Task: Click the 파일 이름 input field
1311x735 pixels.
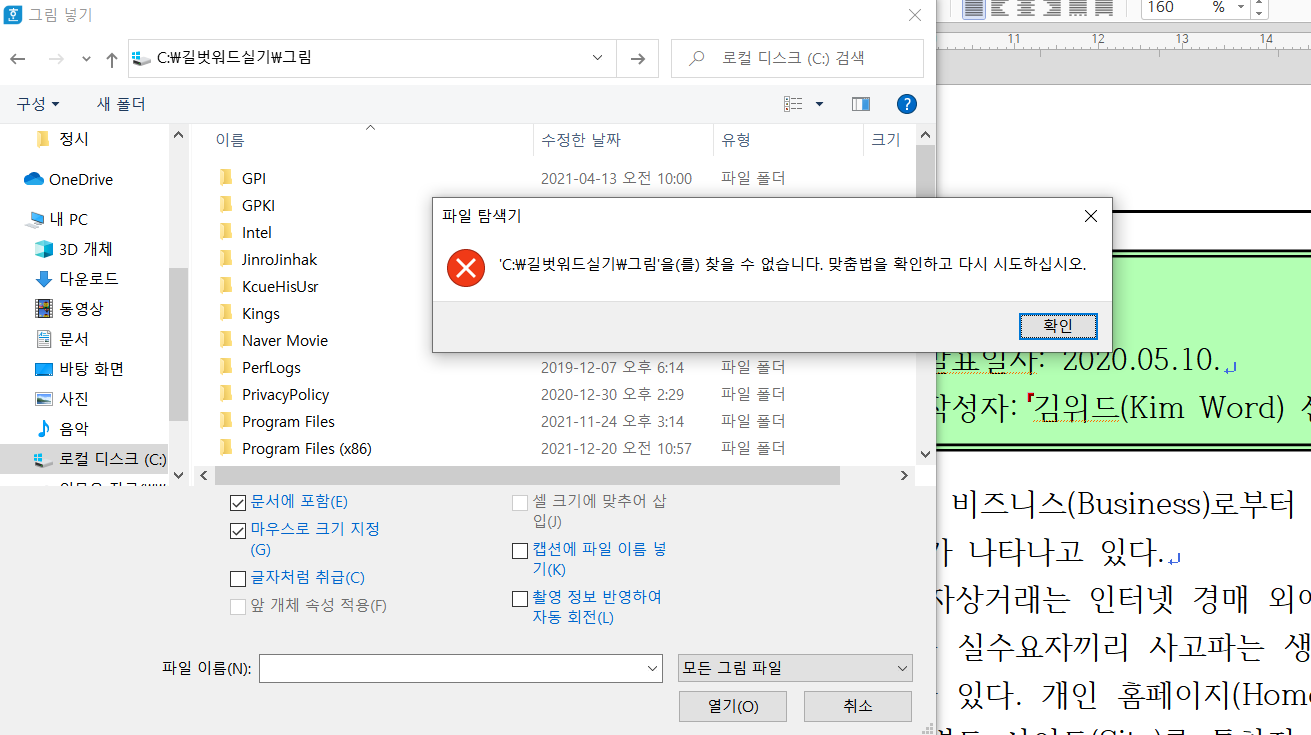Action: coord(450,668)
